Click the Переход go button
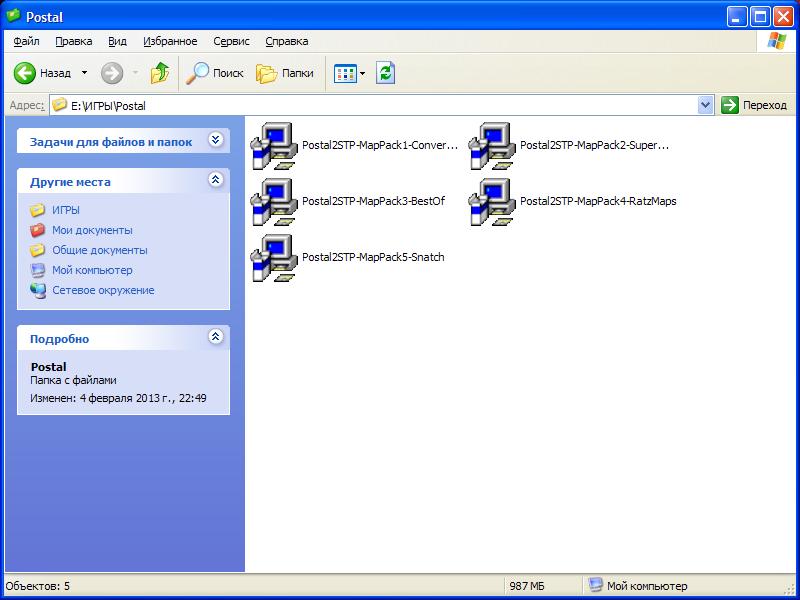The width and height of the screenshot is (800, 600). point(755,106)
